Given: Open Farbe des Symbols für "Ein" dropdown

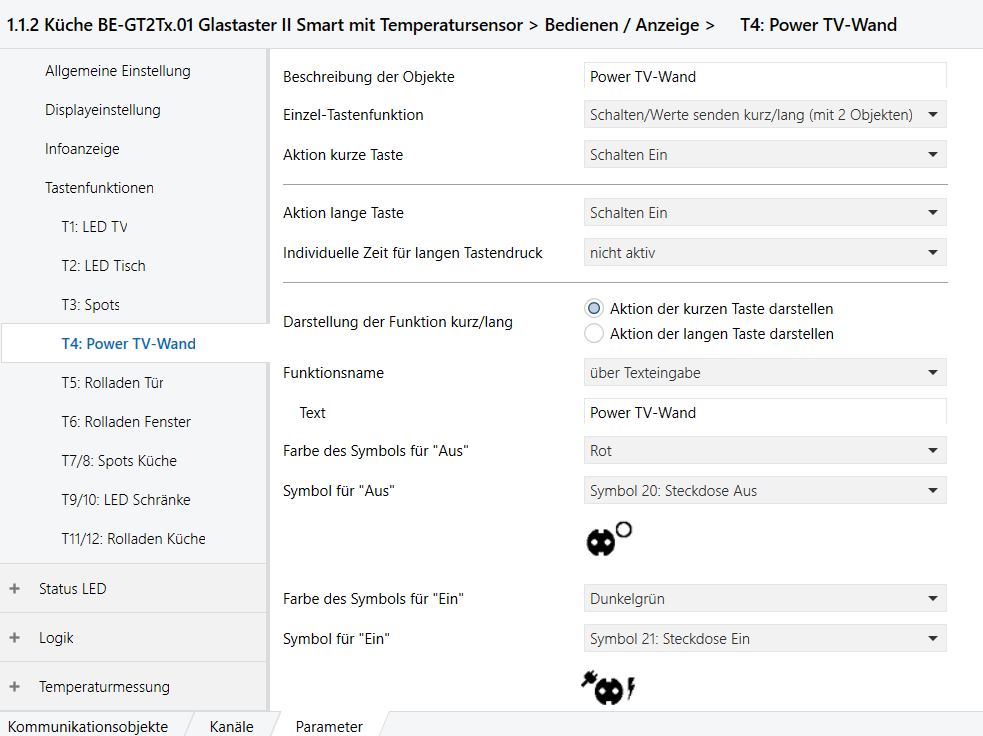Looking at the screenshot, I should pos(764,599).
